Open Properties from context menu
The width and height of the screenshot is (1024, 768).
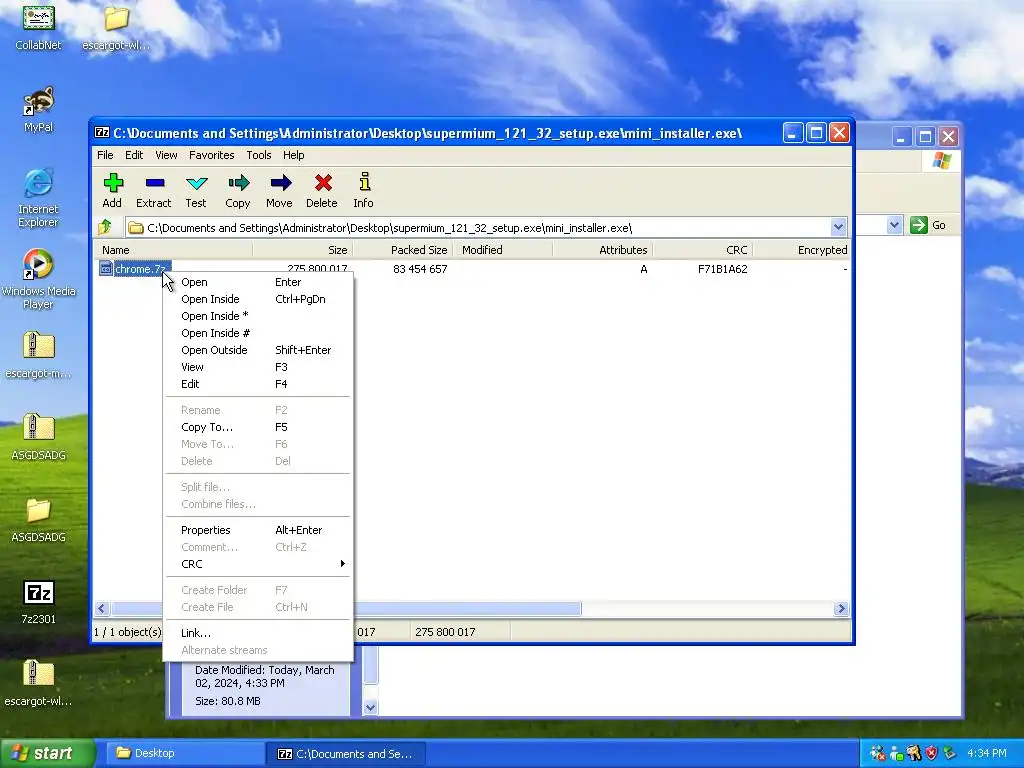point(258,530)
